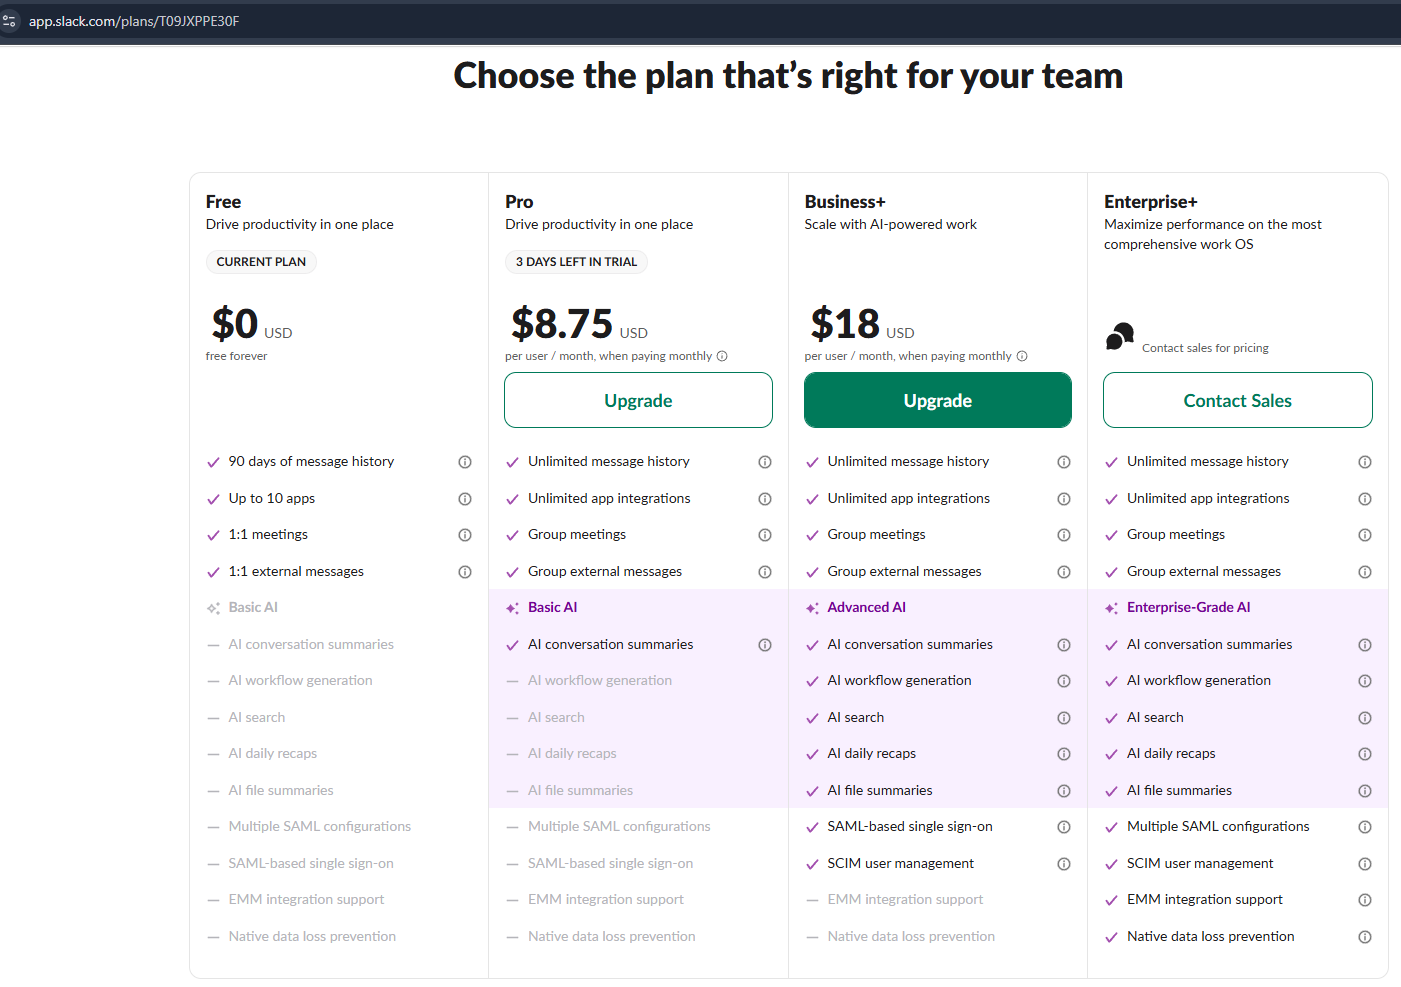Open info for Business+ AI daily recaps
This screenshot has height=987, width=1401.
click(x=1064, y=754)
